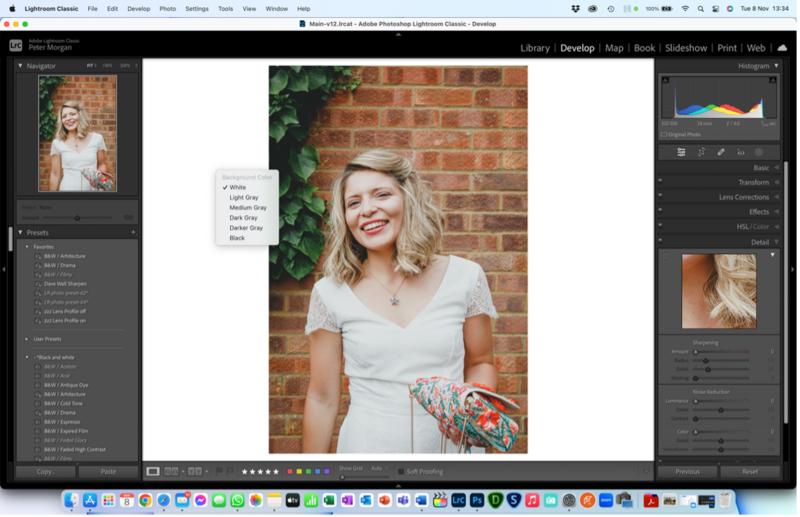The image size is (800, 517).
Task: Select the Crop Overlay tool
Action: [701, 152]
